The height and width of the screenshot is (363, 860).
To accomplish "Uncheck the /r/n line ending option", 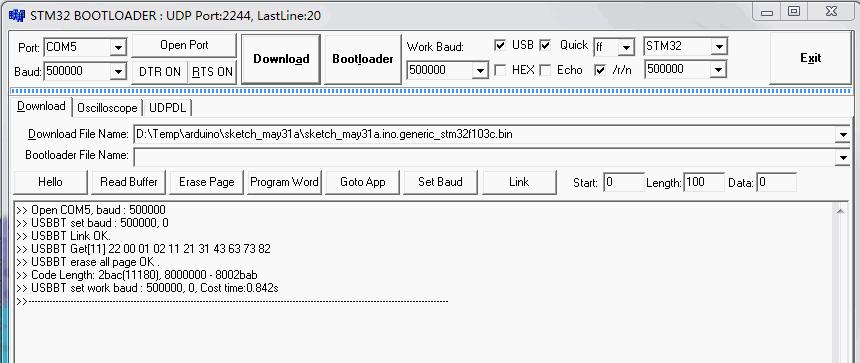I will click(x=600, y=70).
